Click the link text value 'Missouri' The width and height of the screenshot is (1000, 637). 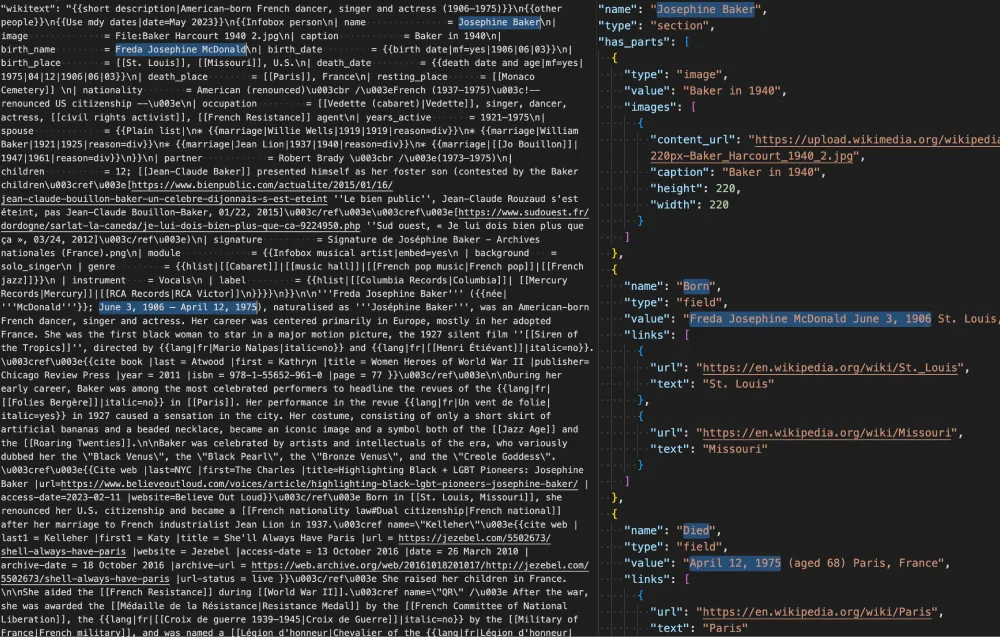(x=735, y=449)
